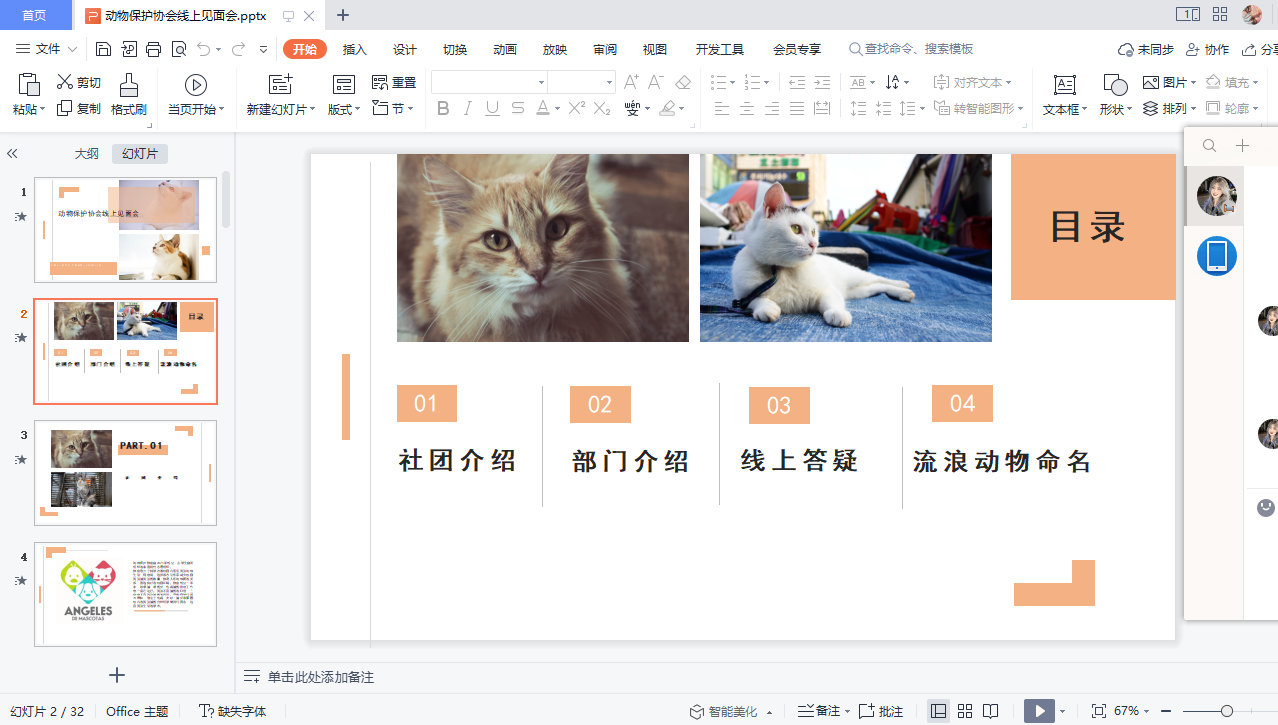
Task: Click 单击此处添加备注 notes area
Action: point(320,677)
